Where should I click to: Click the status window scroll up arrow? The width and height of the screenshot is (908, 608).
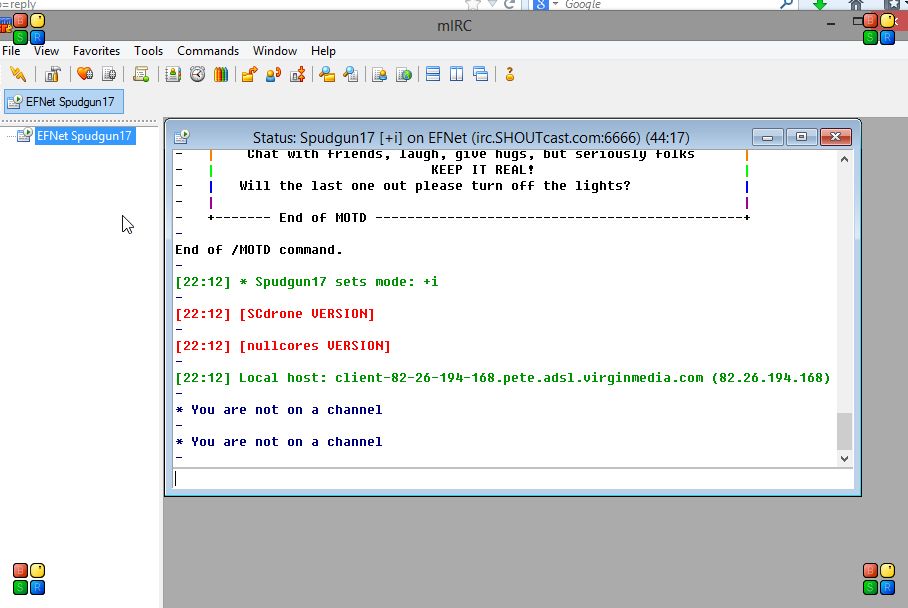844,159
